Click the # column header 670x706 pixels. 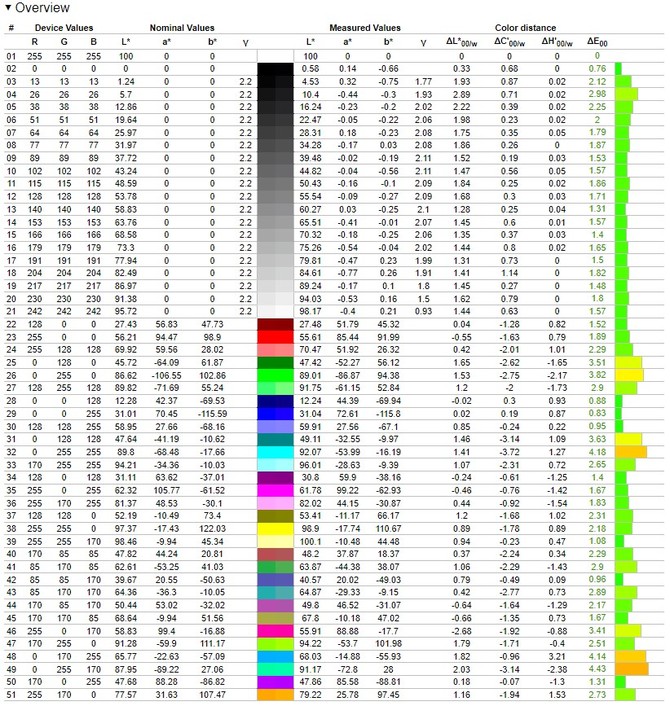(11, 27)
